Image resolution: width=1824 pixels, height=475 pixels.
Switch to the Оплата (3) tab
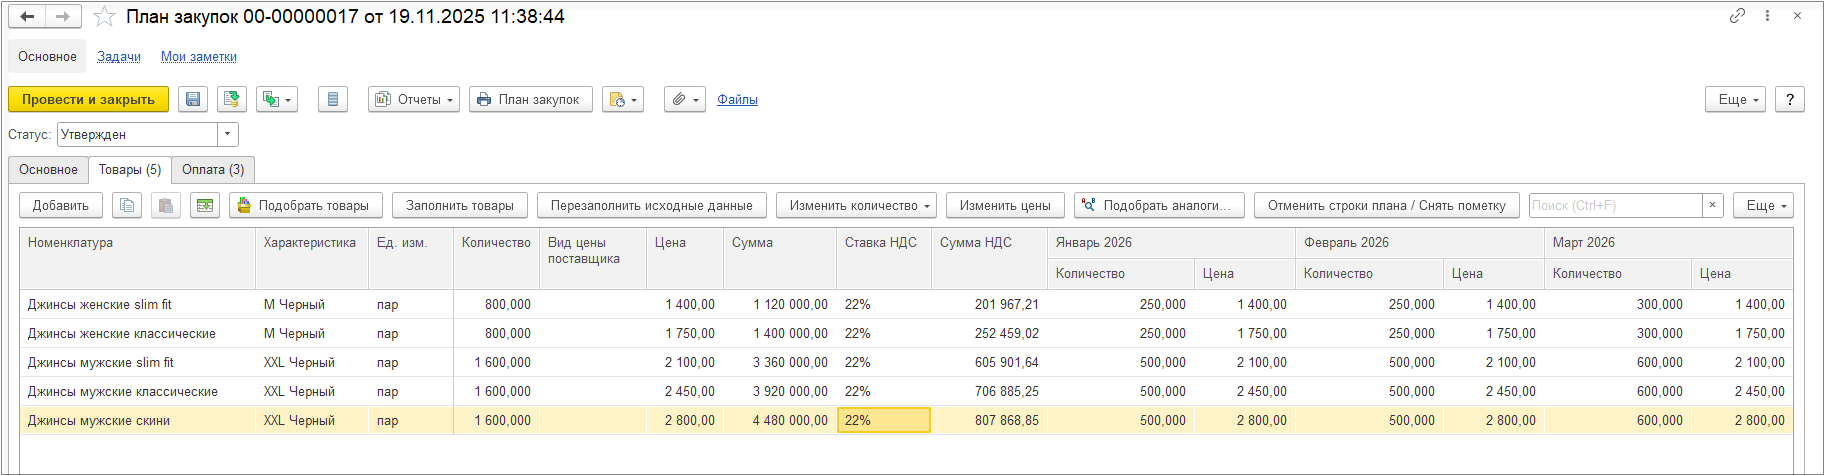[213, 170]
